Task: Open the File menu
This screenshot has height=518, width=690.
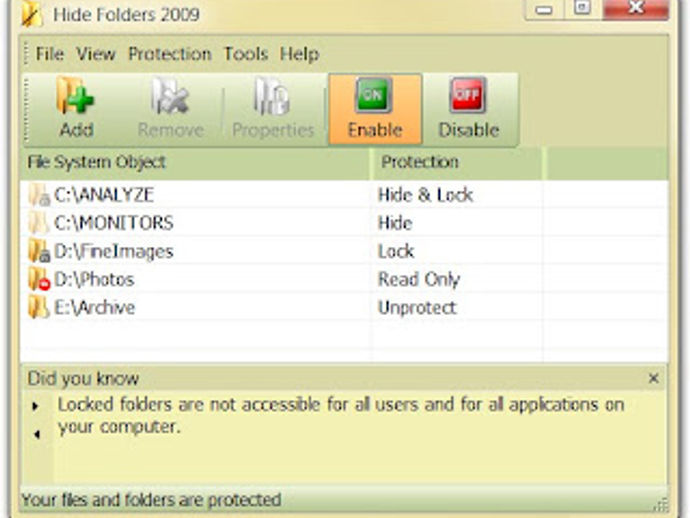Action: [50, 54]
